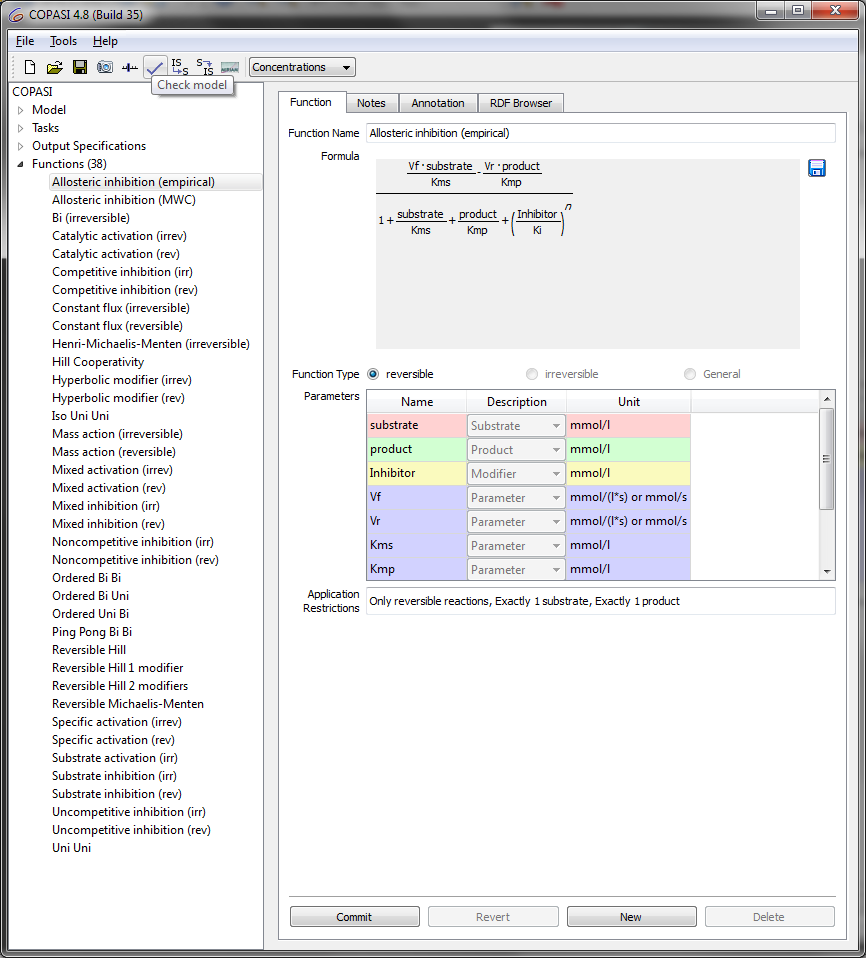Choose the General function type option

[x=690, y=374]
